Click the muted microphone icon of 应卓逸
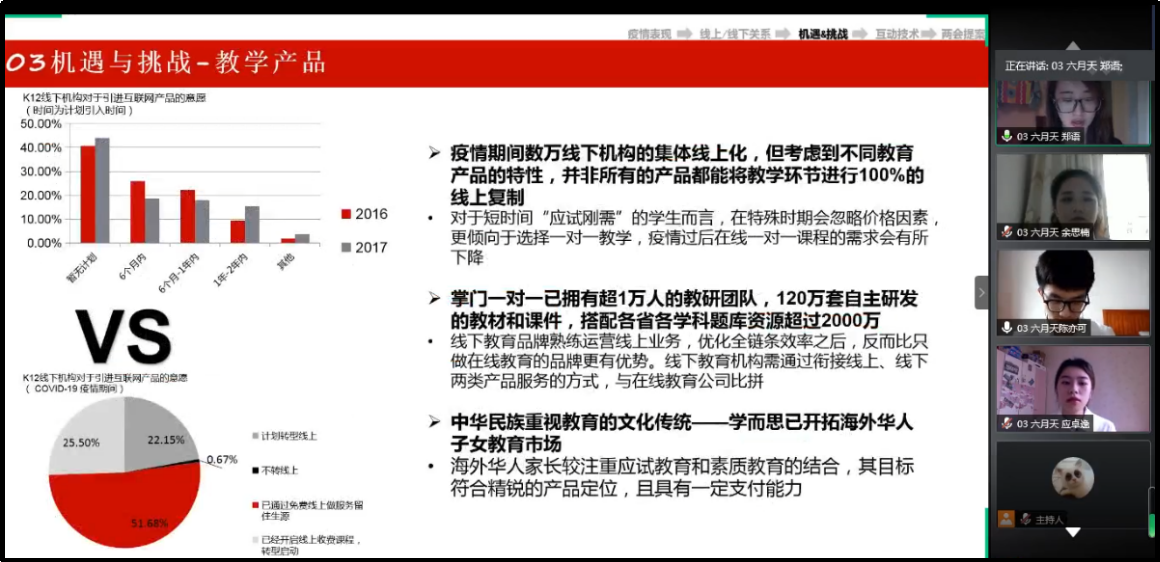 click(1006, 424)
